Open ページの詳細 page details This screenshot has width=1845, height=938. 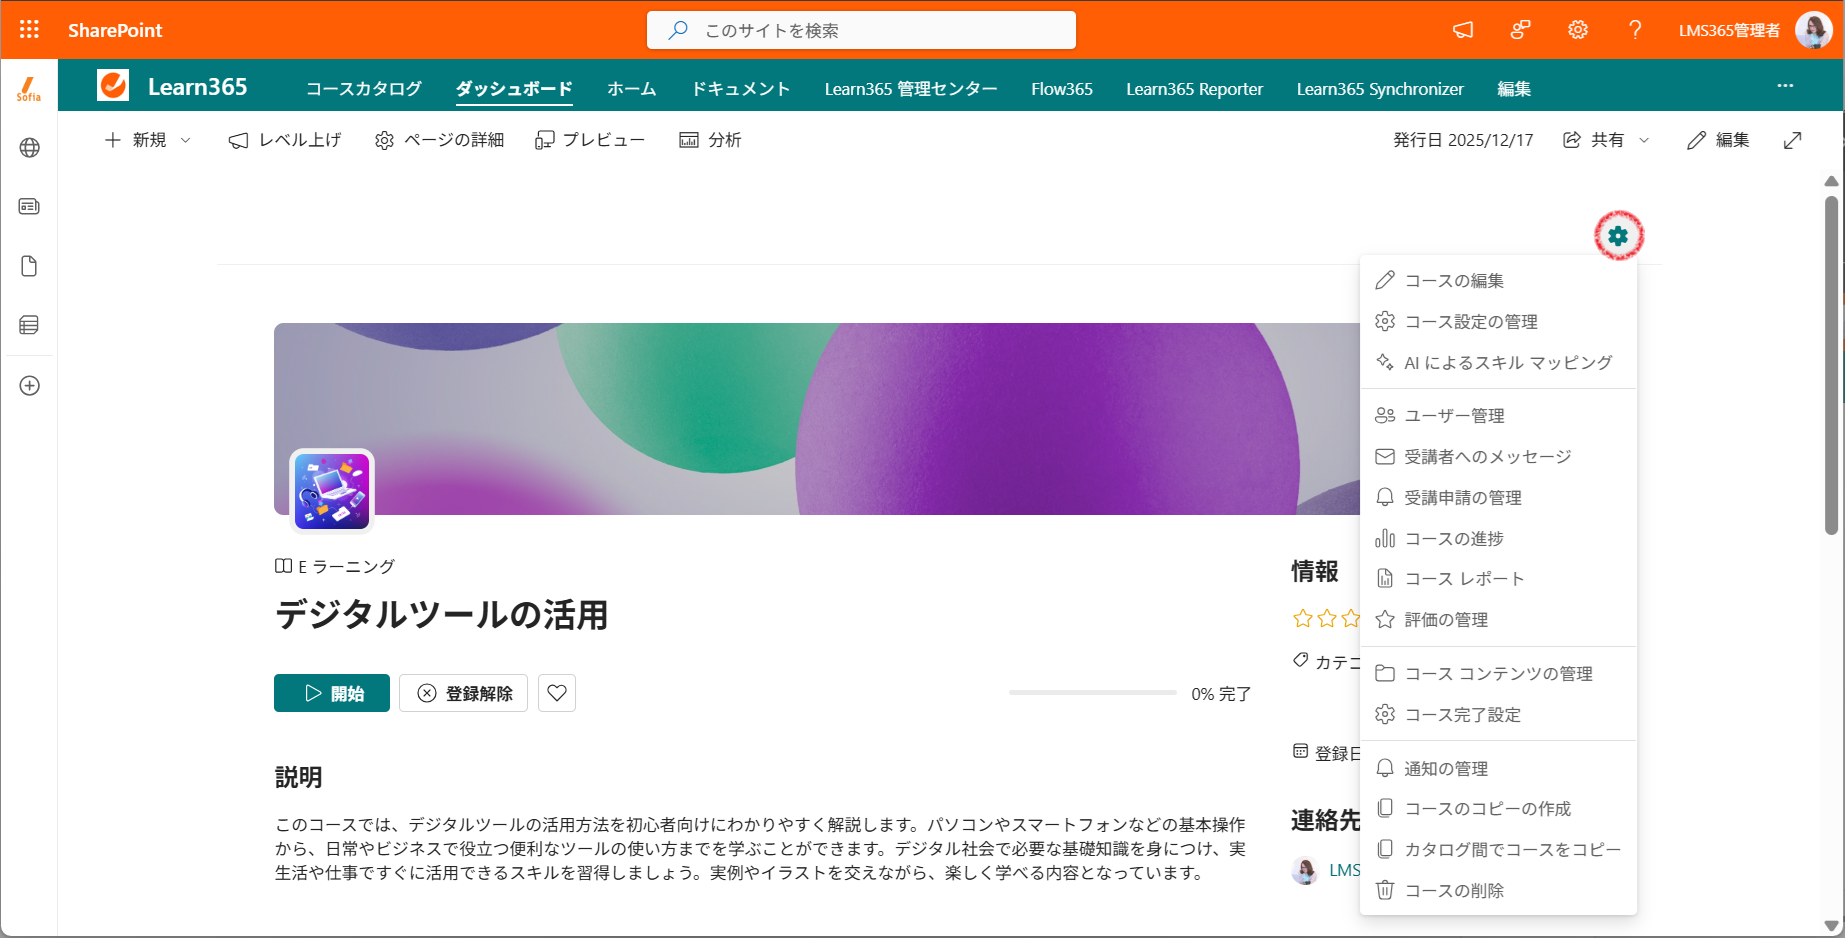[x=439, y=140]
